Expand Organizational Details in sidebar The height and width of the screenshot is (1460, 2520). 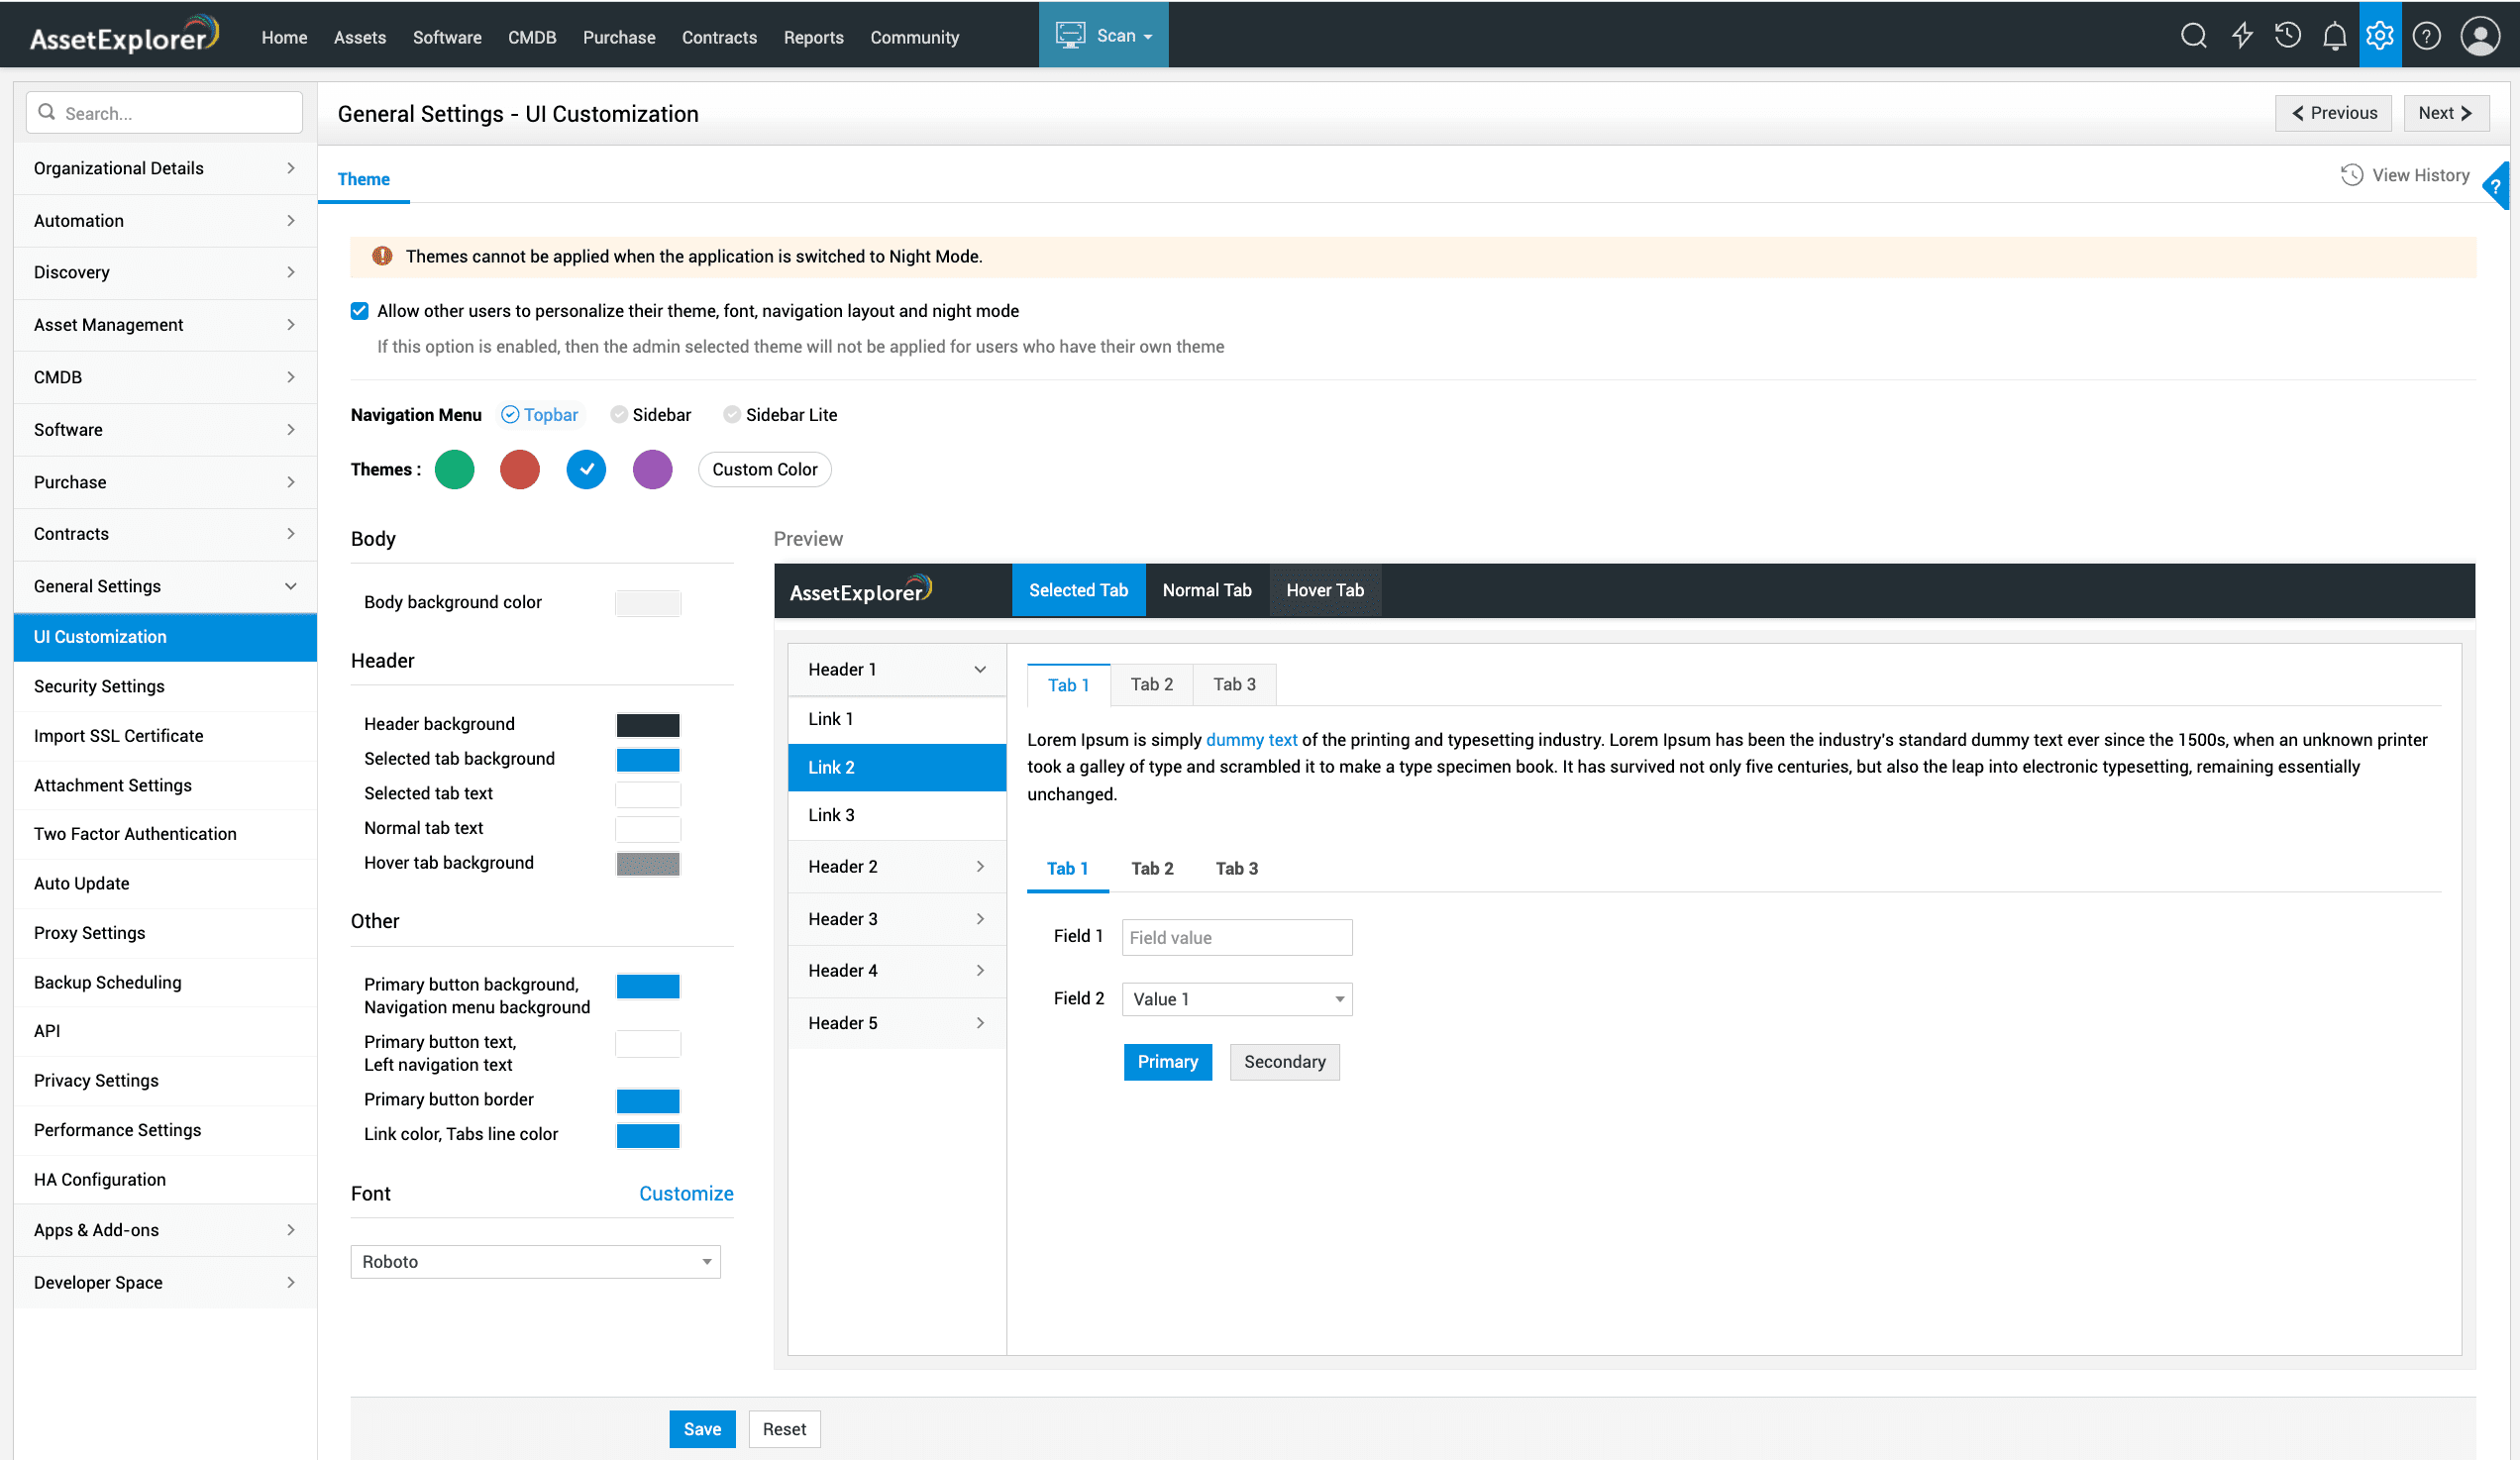tap(164, 168)
